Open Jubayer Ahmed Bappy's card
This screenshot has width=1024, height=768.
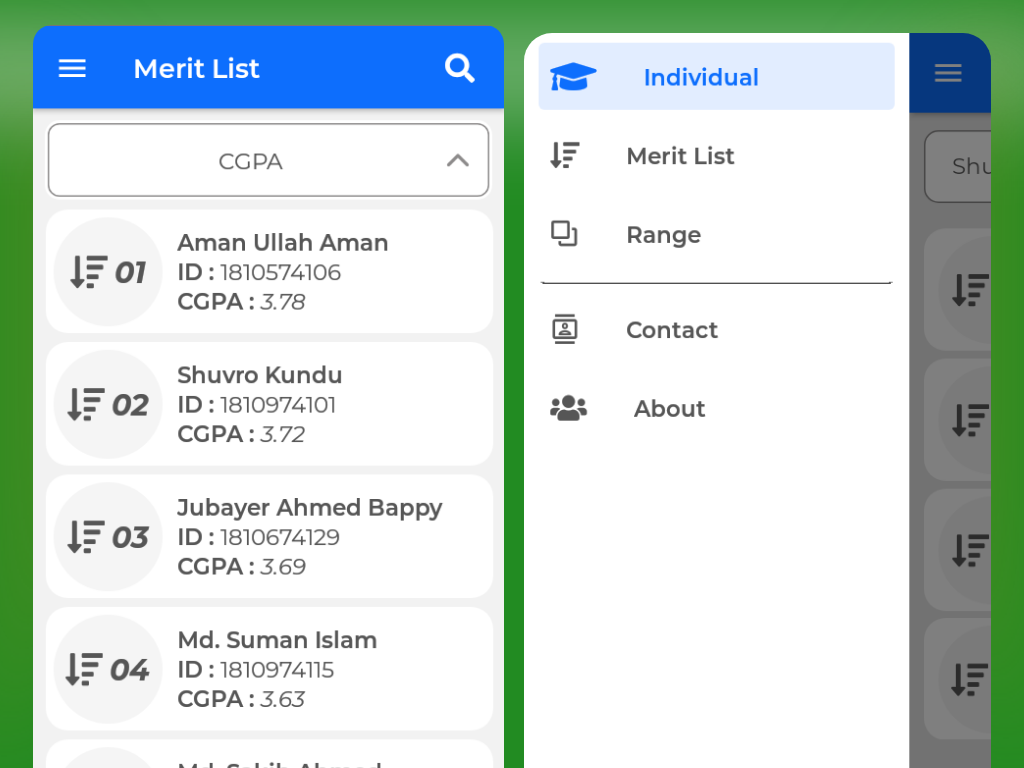(x=269, y=537)
